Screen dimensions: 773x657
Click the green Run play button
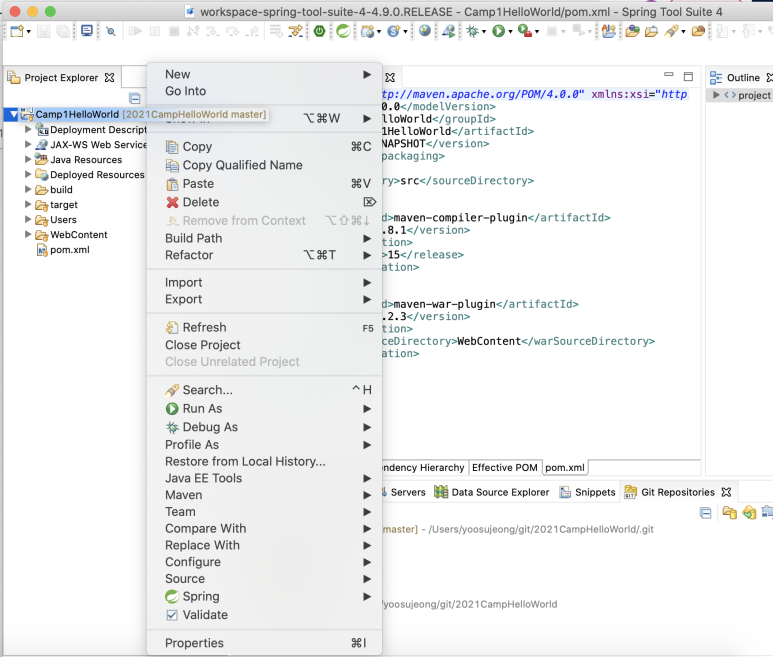click(x=498, y=32)
